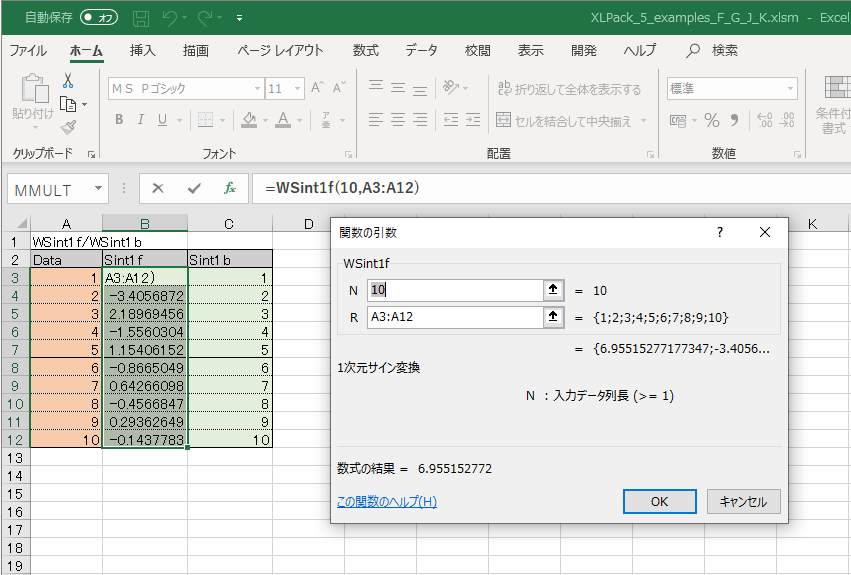Click OK in the function arguments dialog
The height and width of the screenshot is (575, 851).
point(659,501)
